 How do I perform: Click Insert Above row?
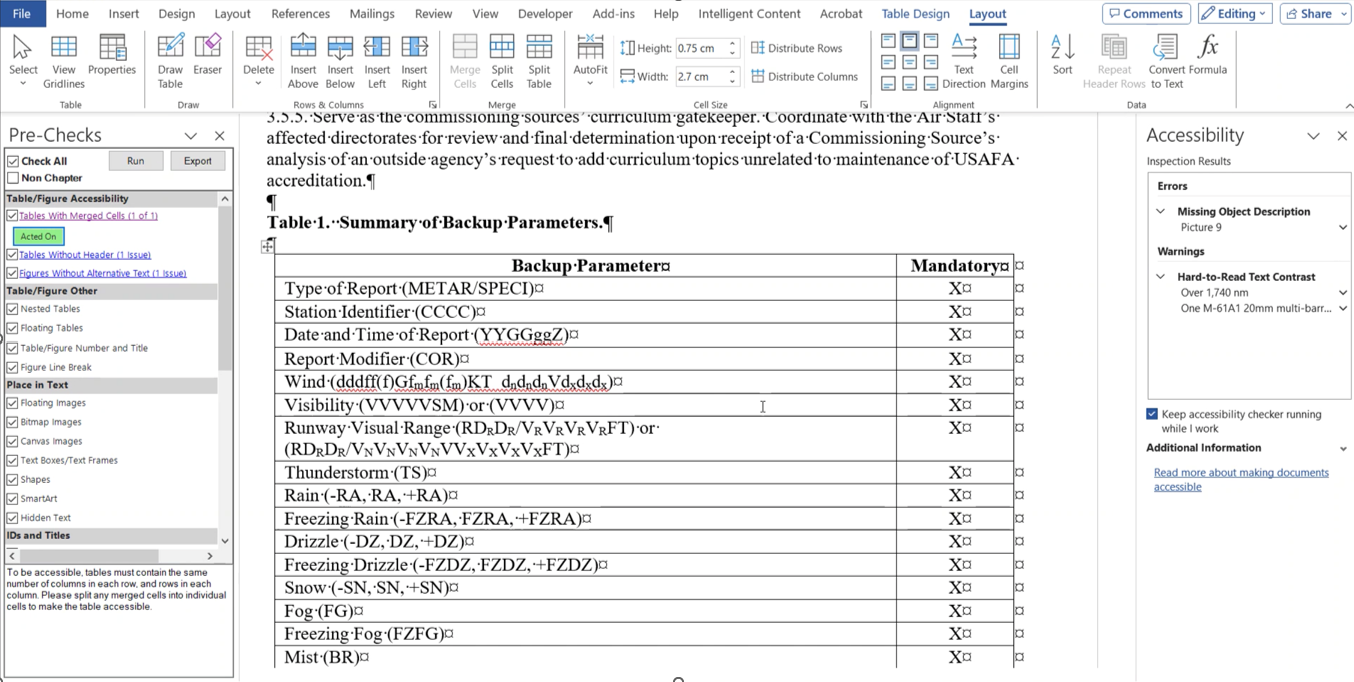click(303, 60)
